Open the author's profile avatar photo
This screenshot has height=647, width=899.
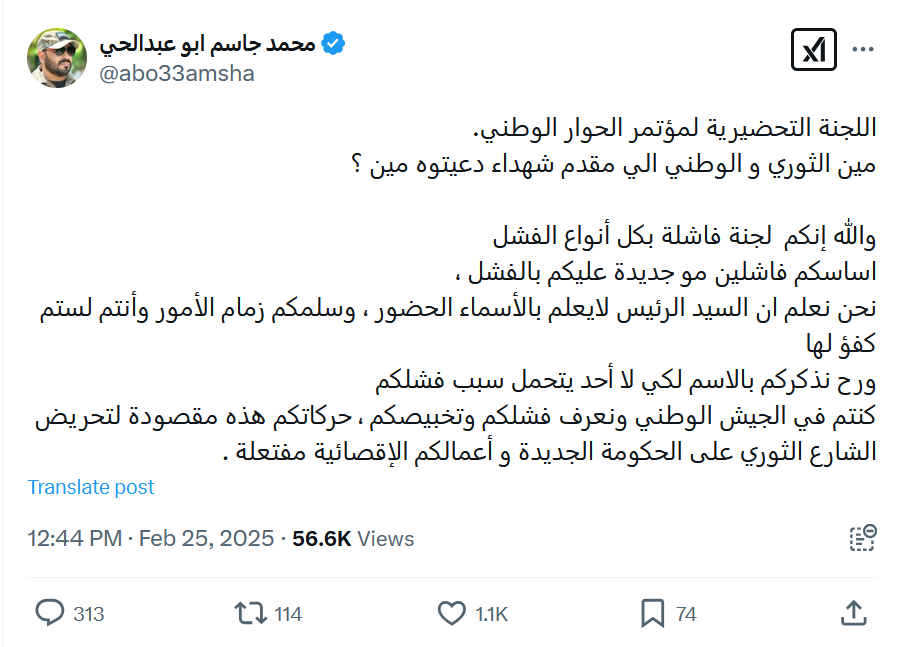coord(57,58)
